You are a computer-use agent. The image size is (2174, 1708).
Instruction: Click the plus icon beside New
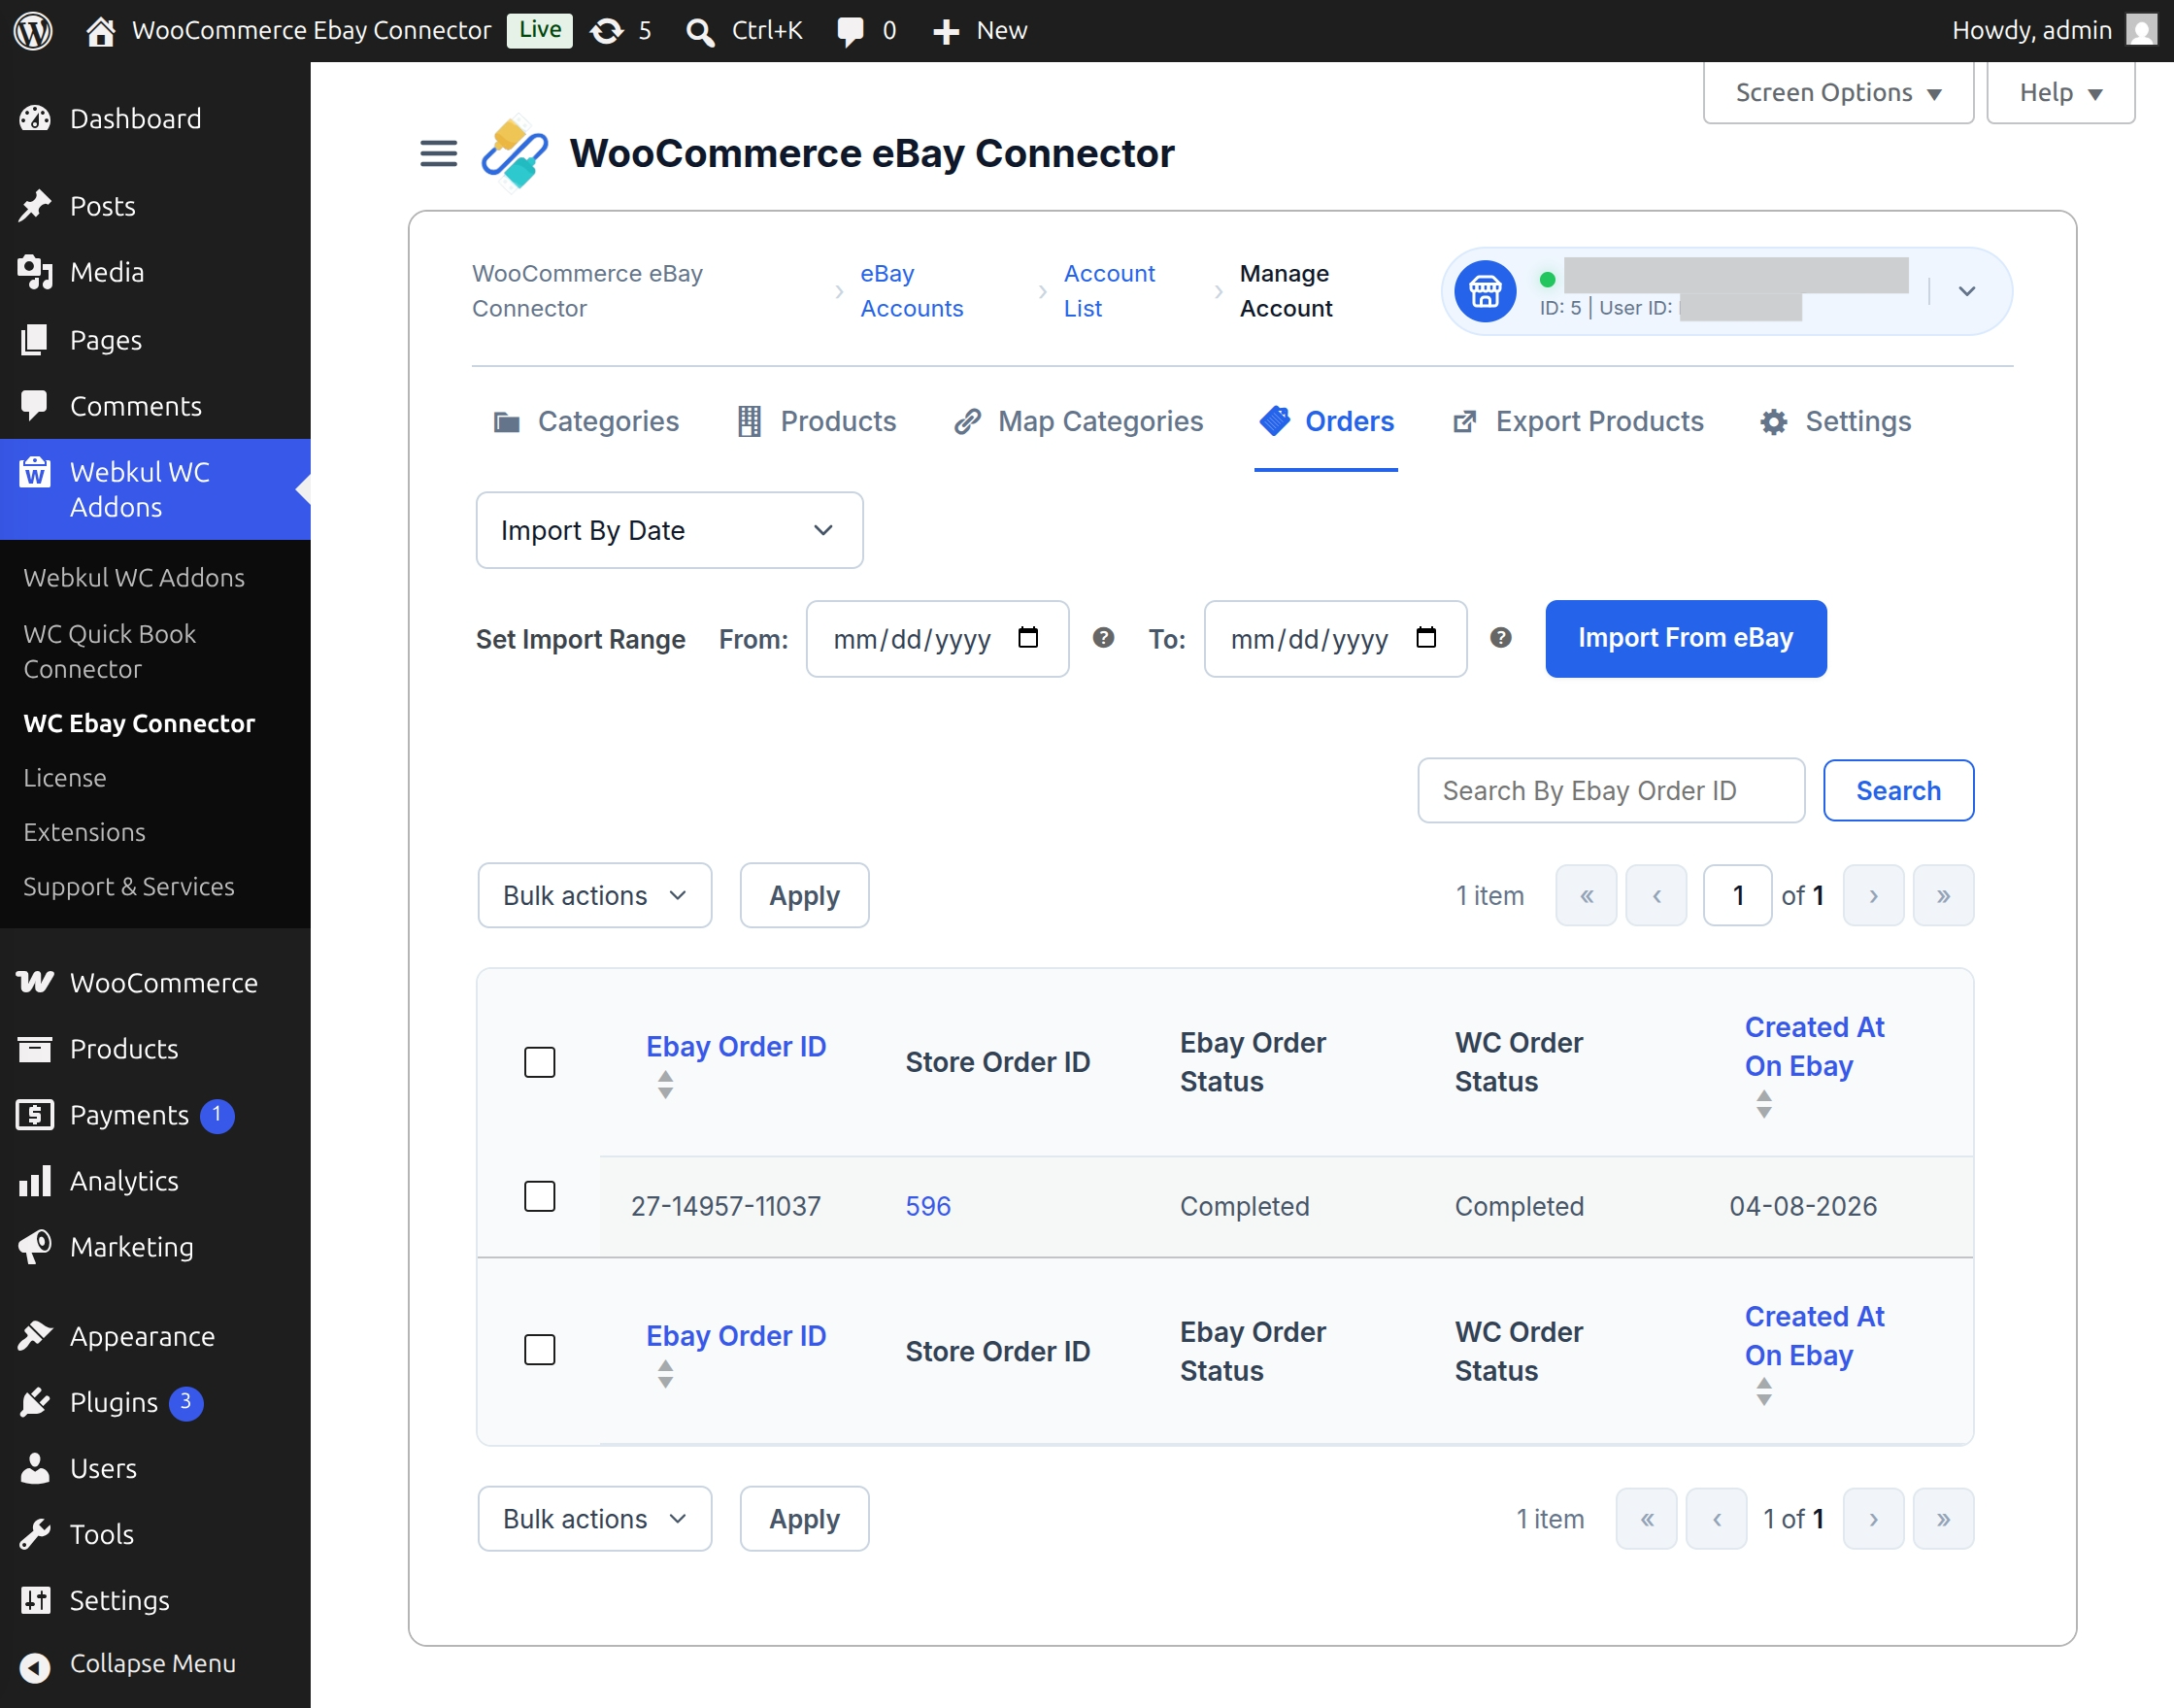coord(945,31)
